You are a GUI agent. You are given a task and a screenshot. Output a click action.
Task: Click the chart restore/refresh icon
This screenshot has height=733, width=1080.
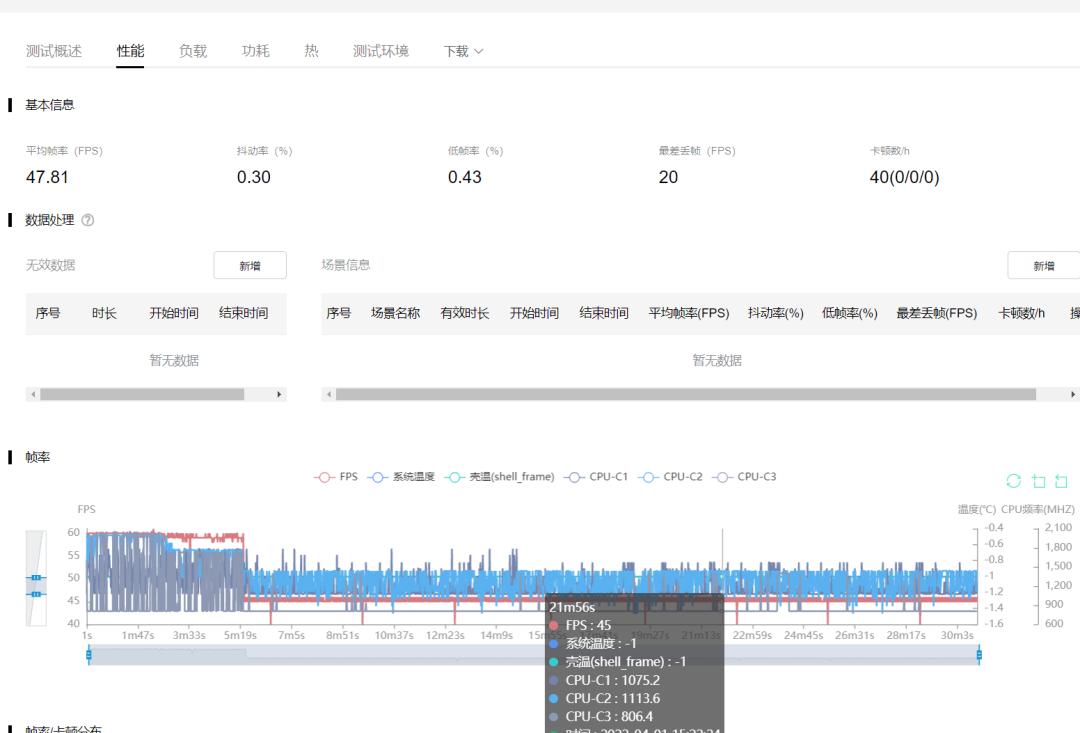click(x=1013, y=481)
